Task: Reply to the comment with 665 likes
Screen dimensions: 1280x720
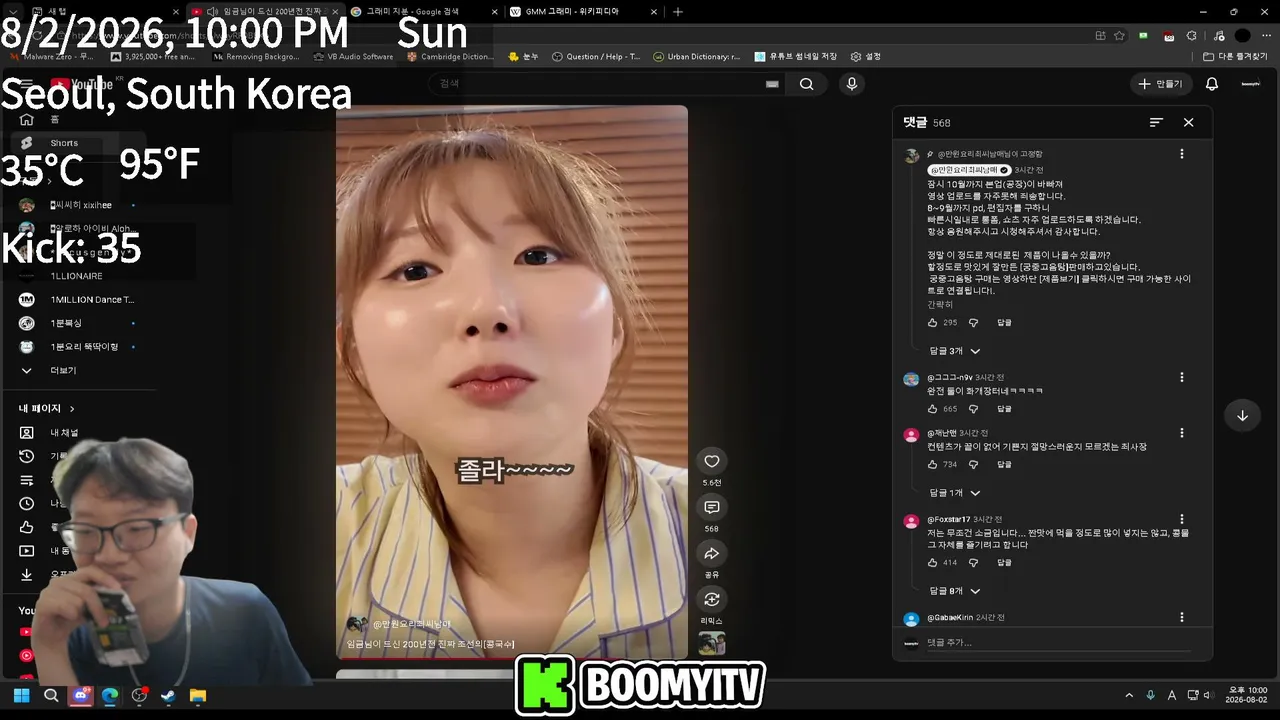Action: [x=1004, y=409]
